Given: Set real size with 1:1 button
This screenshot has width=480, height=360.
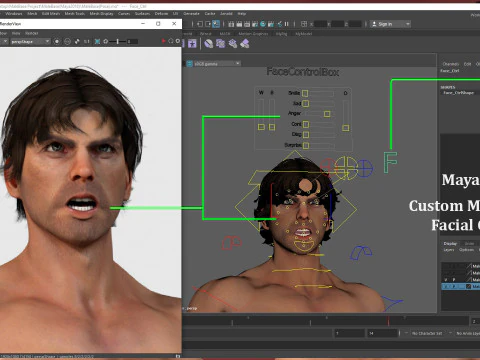Looking at the screenshot, I should (87, 41).
